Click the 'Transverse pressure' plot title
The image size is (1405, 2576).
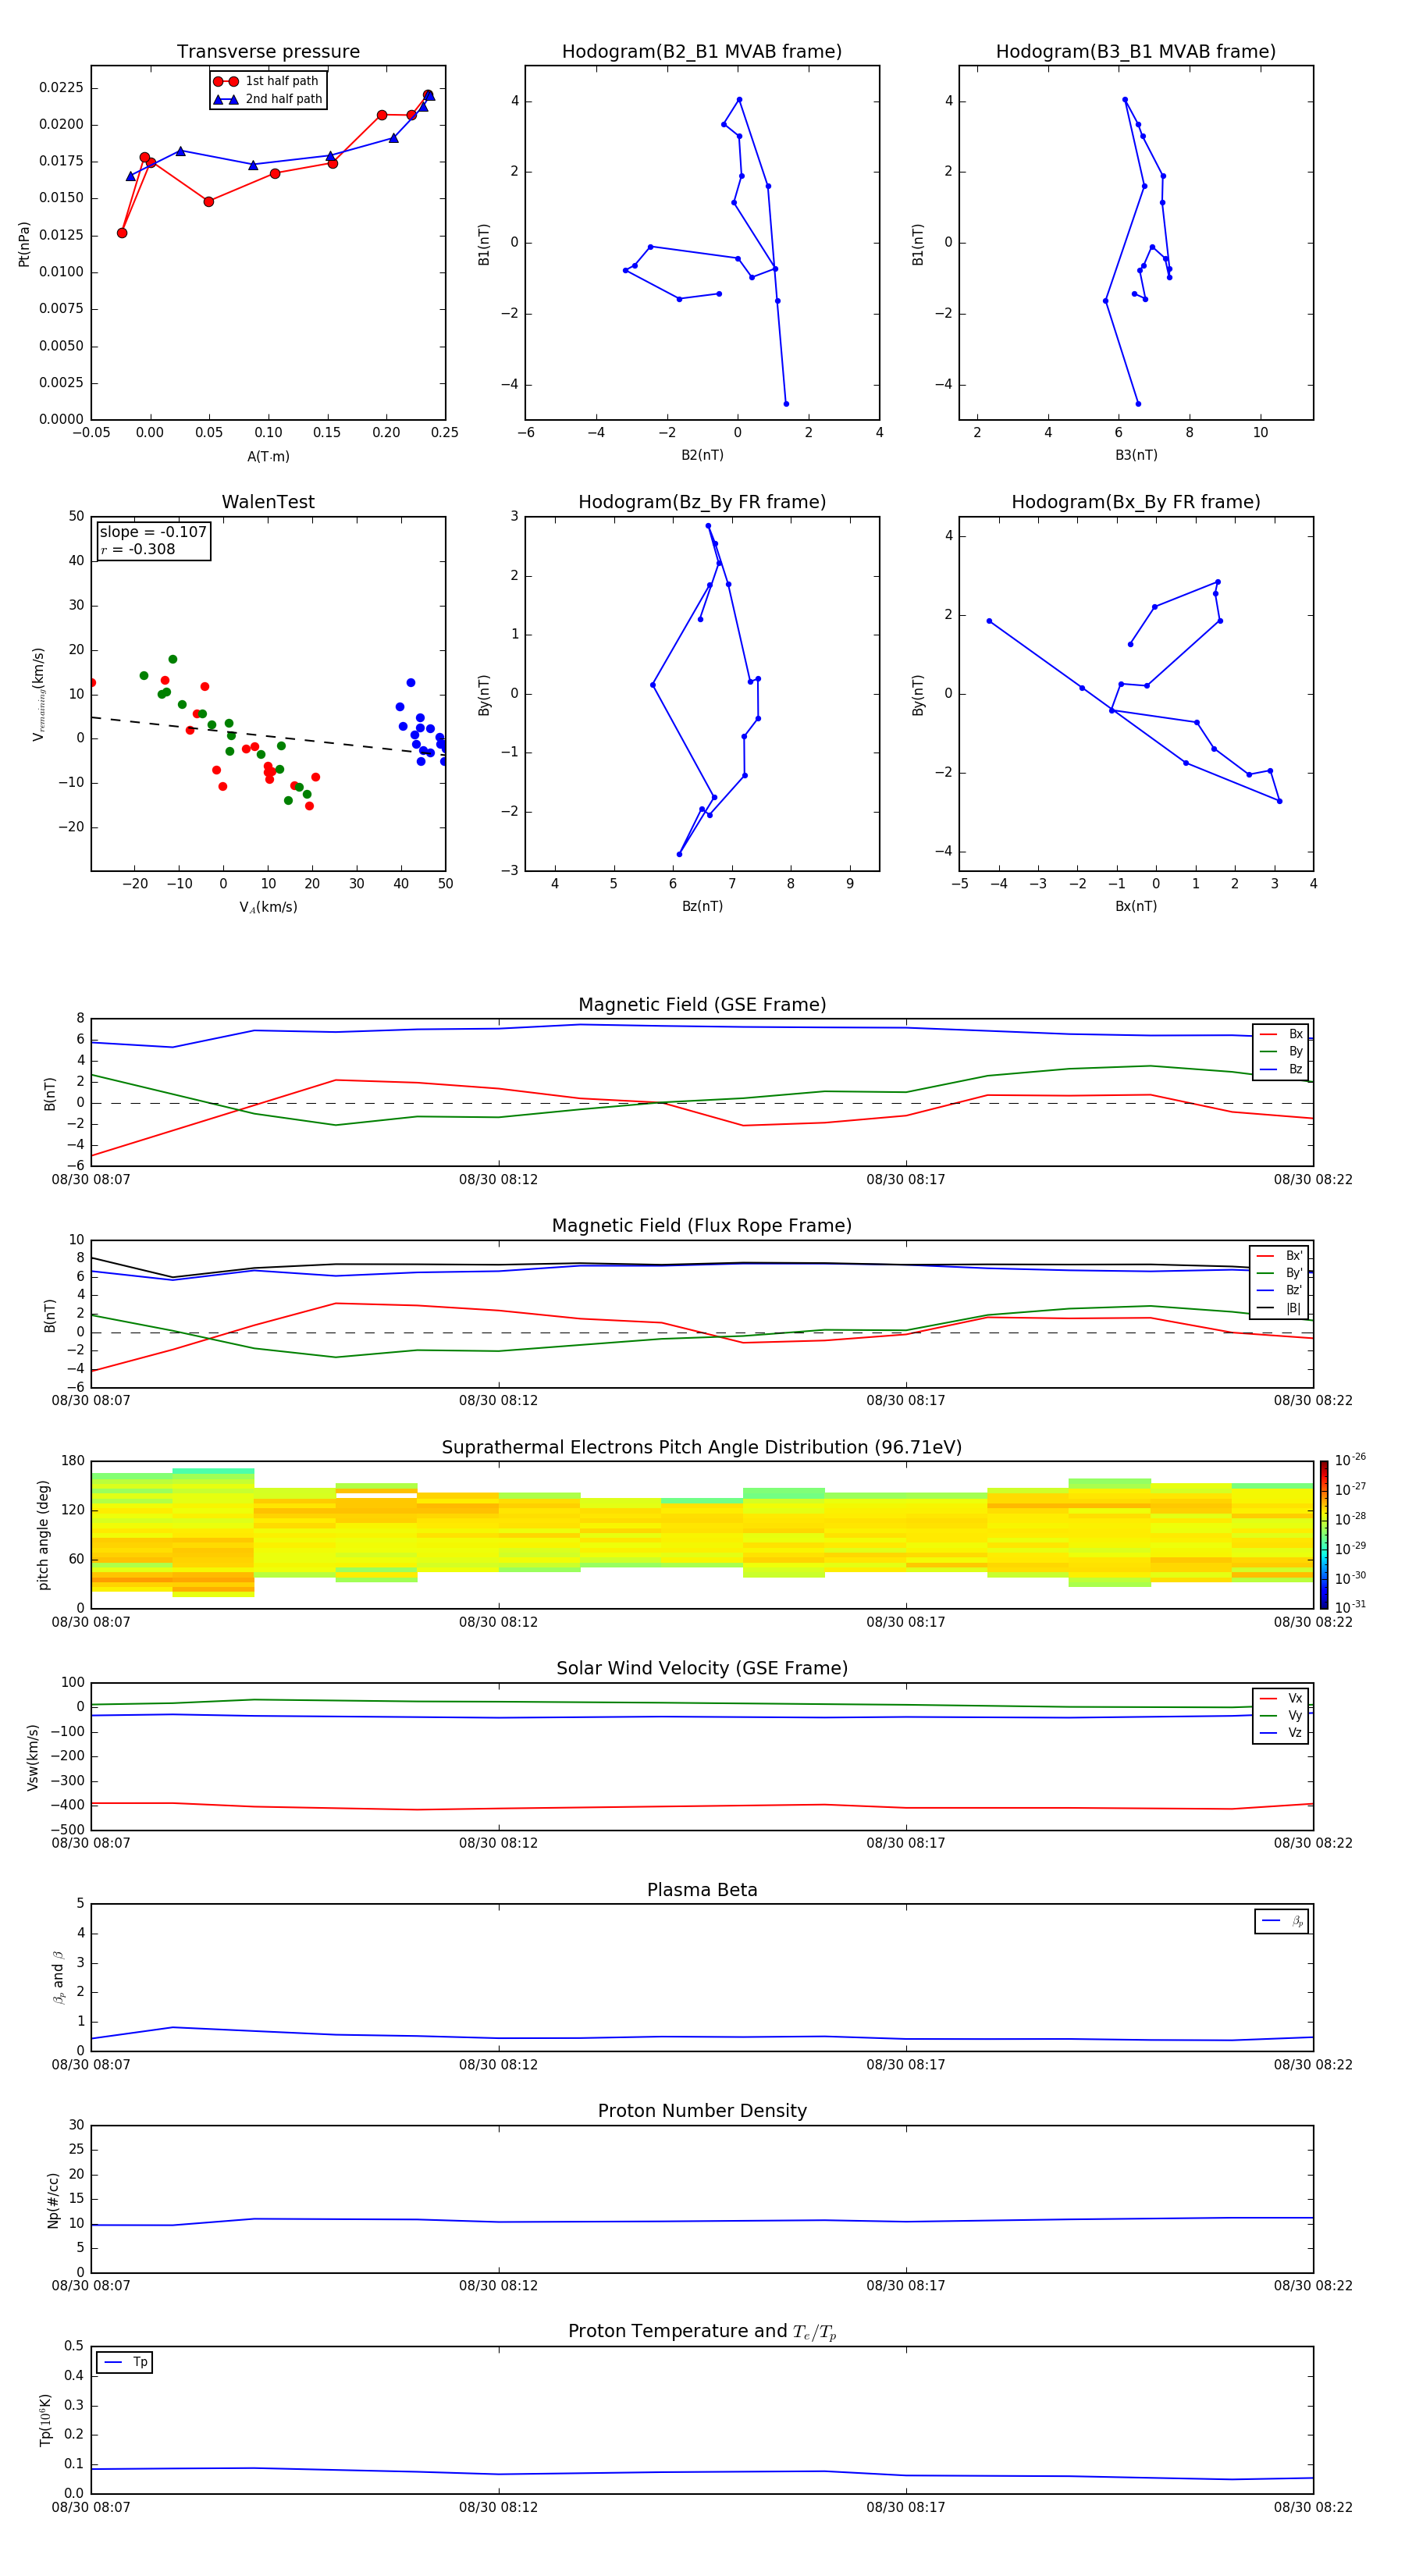pos(268,52)
